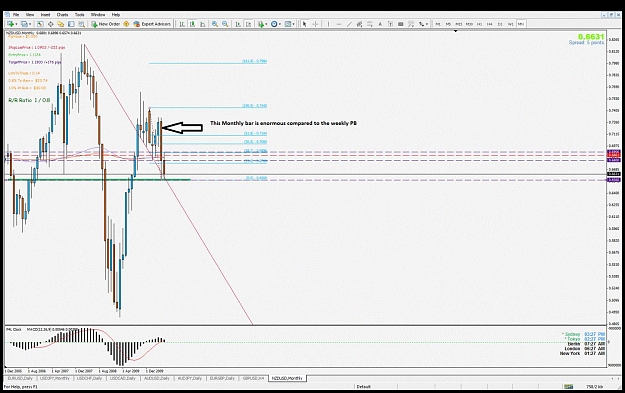This screenshot has width=625, height=393.
Task: Show the Market Watch window
Action: tap(40, 24)
